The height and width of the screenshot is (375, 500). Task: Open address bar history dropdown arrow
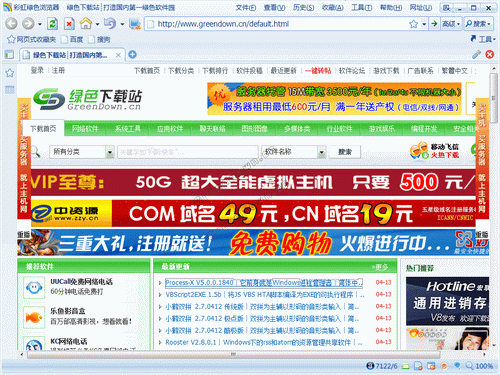coord(424,24)
